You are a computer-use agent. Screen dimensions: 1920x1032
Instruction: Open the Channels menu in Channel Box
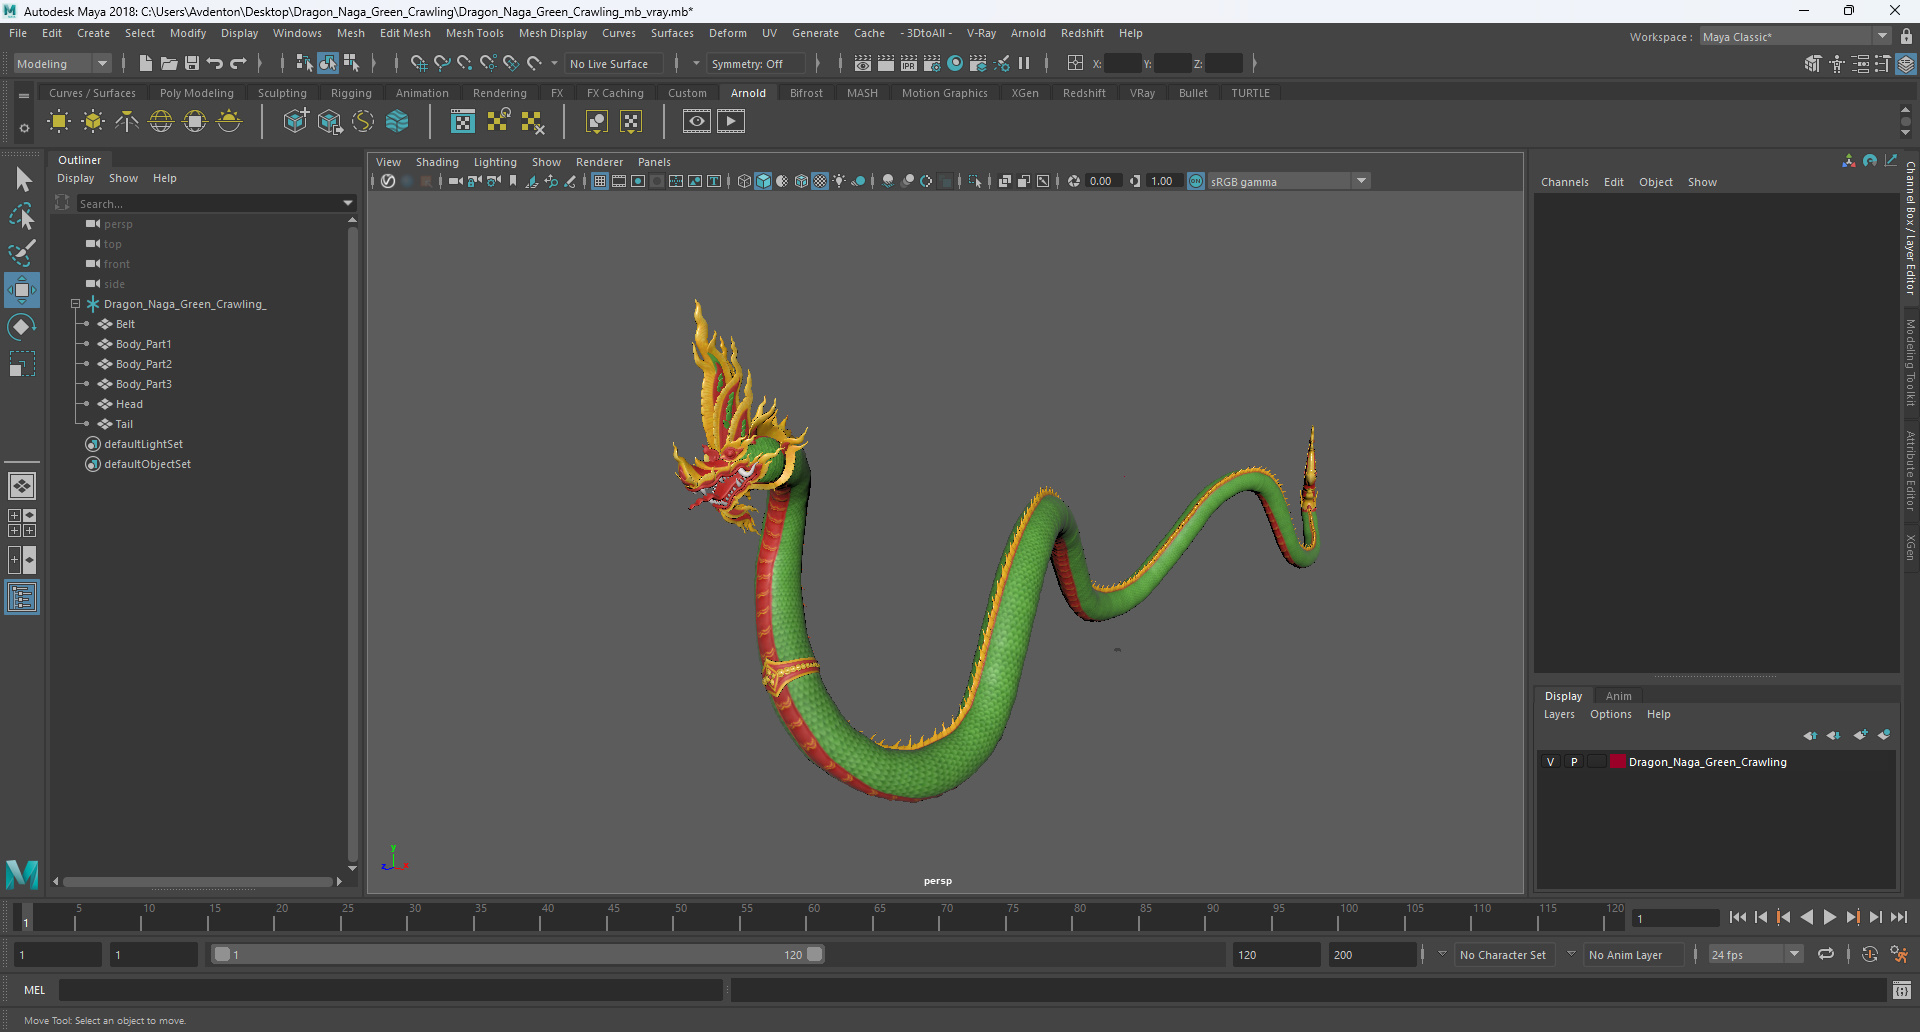coord(1564,182)
